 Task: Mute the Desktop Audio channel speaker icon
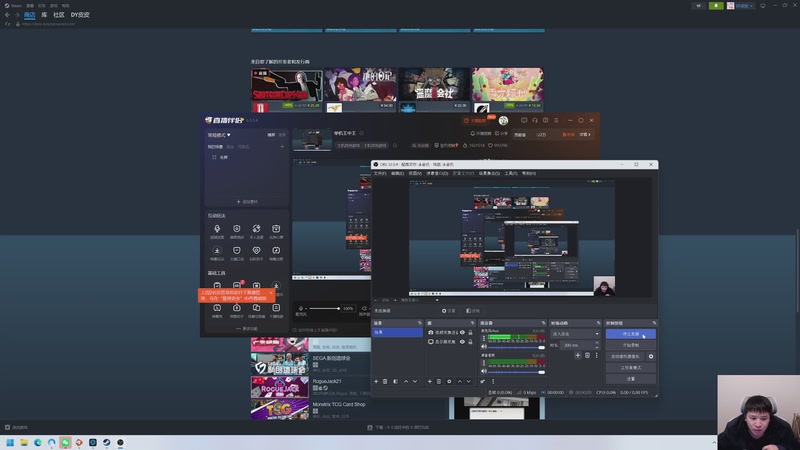click(484, 371)
